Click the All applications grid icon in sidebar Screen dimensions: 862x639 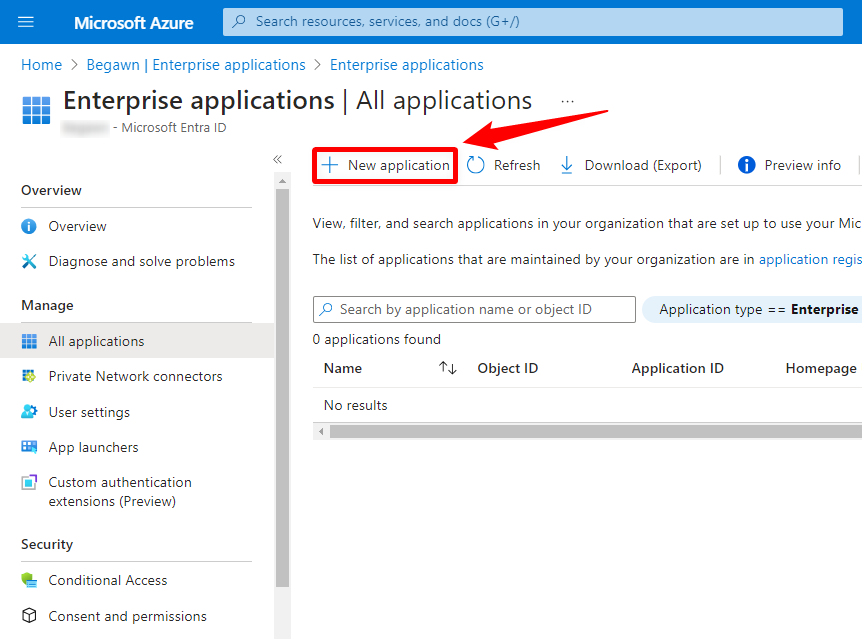point(29,341)
